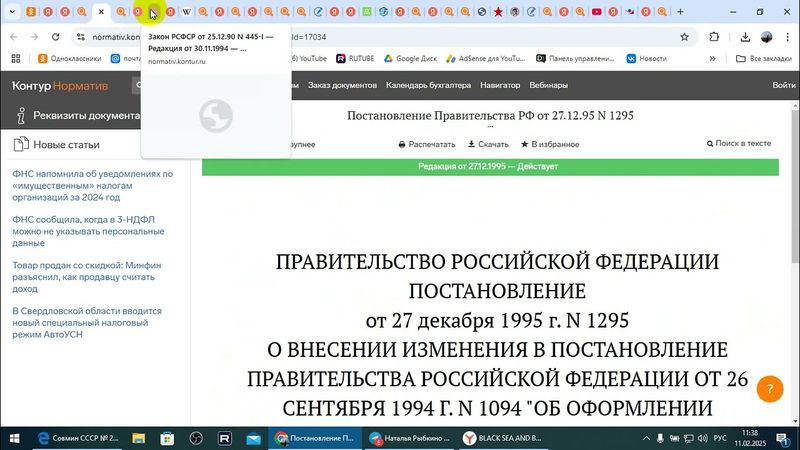Open Календарь бухгалтера menu item
The width and height of the screenshot is (800, 450).
(x=428, y=85)
